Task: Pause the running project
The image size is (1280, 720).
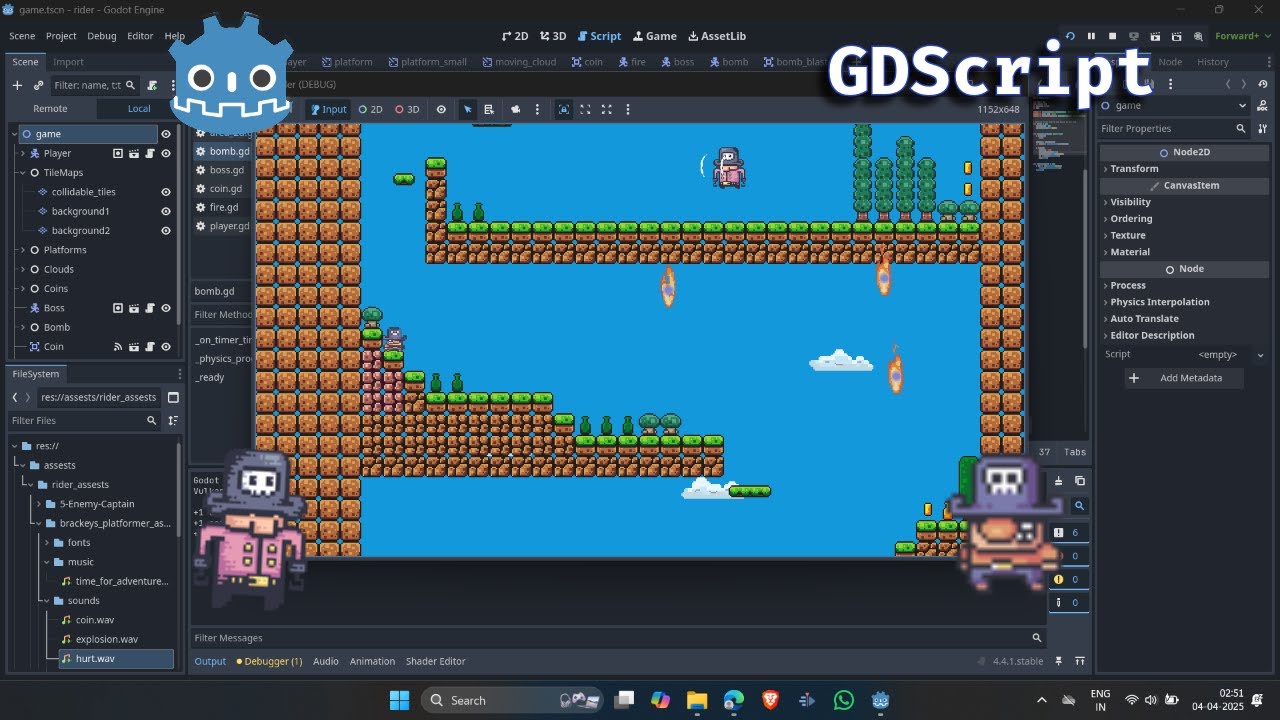Action: click(1091, 36)
